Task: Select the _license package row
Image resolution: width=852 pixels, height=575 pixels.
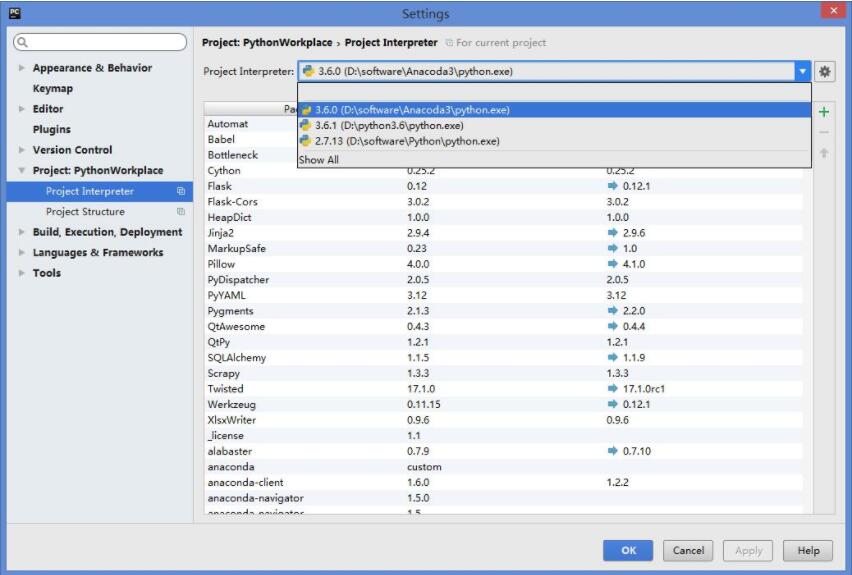Action: click(503, 436)
